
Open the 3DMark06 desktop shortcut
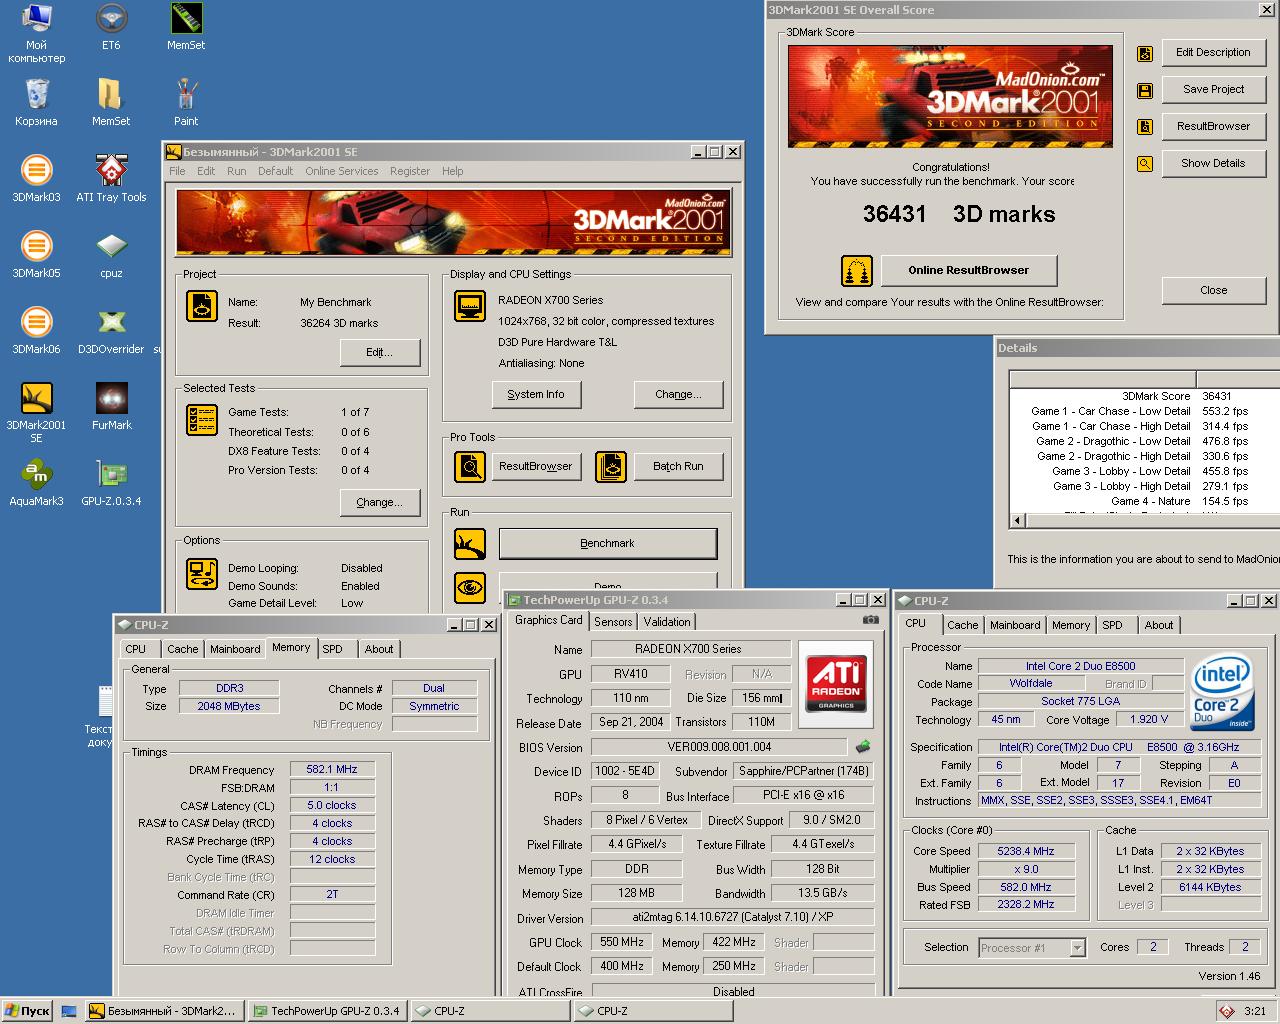tap(36, 331)
